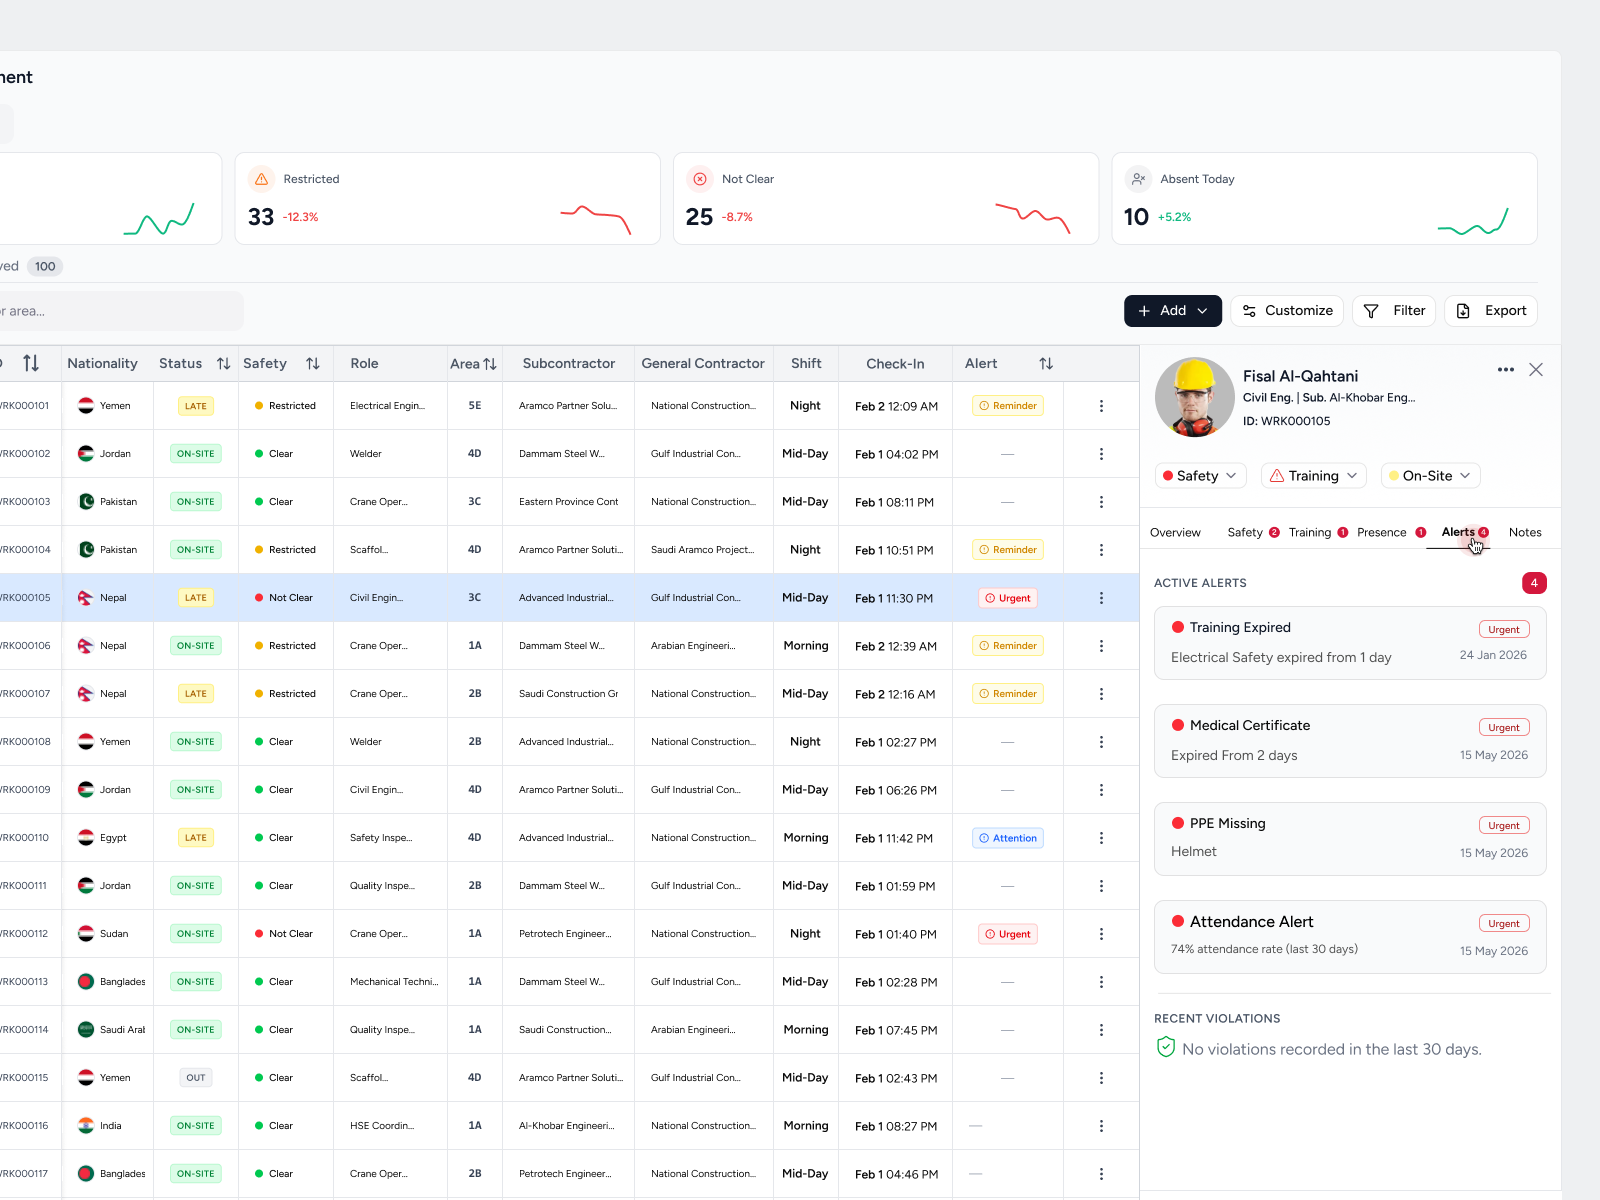Switch to the Notes tab
The width and height of the screenshot is (1600, 1200).
(x=1525, y=533)
